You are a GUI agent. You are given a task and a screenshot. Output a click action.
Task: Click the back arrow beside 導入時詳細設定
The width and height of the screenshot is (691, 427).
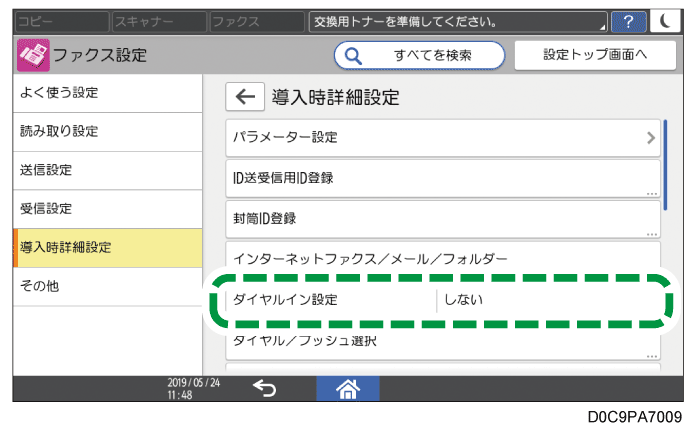(244, 97)
